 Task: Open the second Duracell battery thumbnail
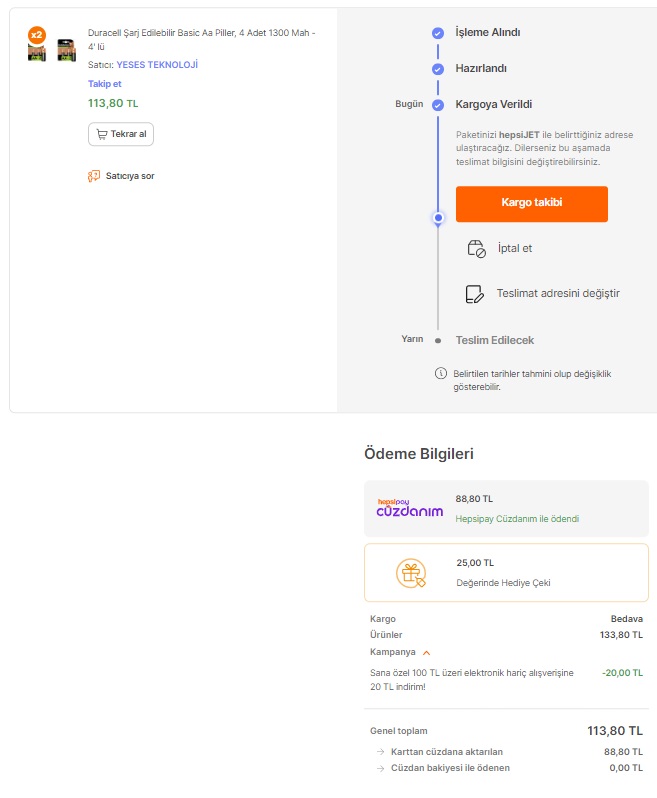[x=67, y=50]
